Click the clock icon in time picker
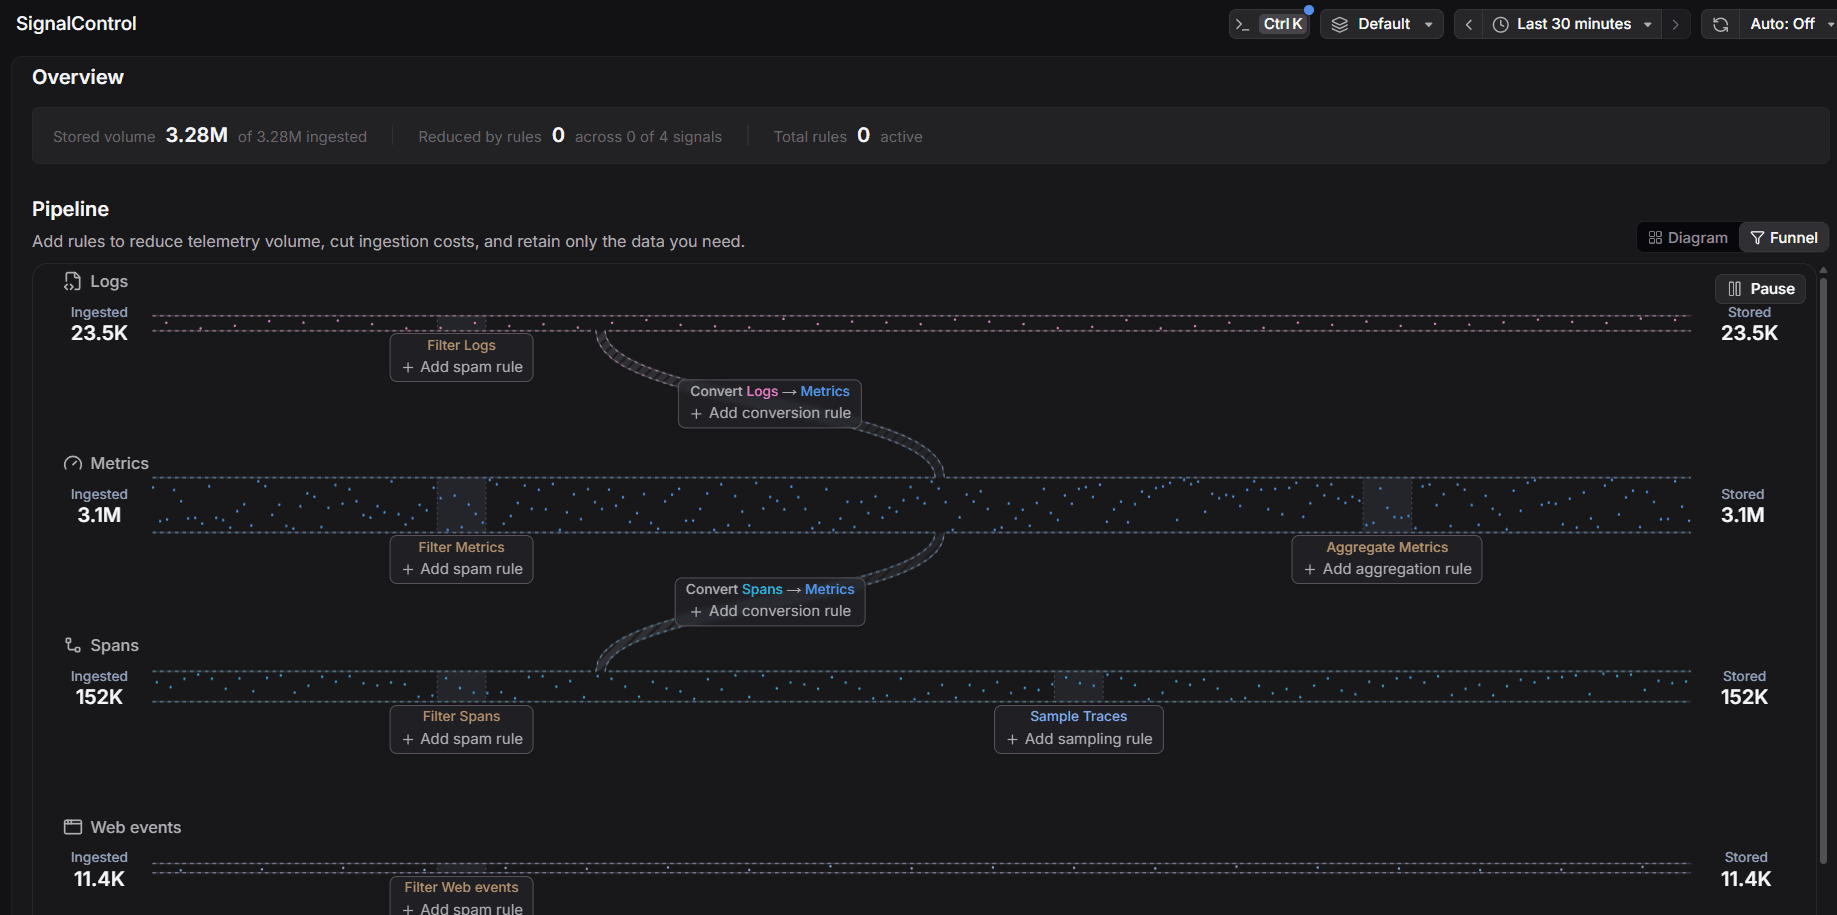Image resolution: width=1837 pixels, height=915 pixels. (1501, 25)
